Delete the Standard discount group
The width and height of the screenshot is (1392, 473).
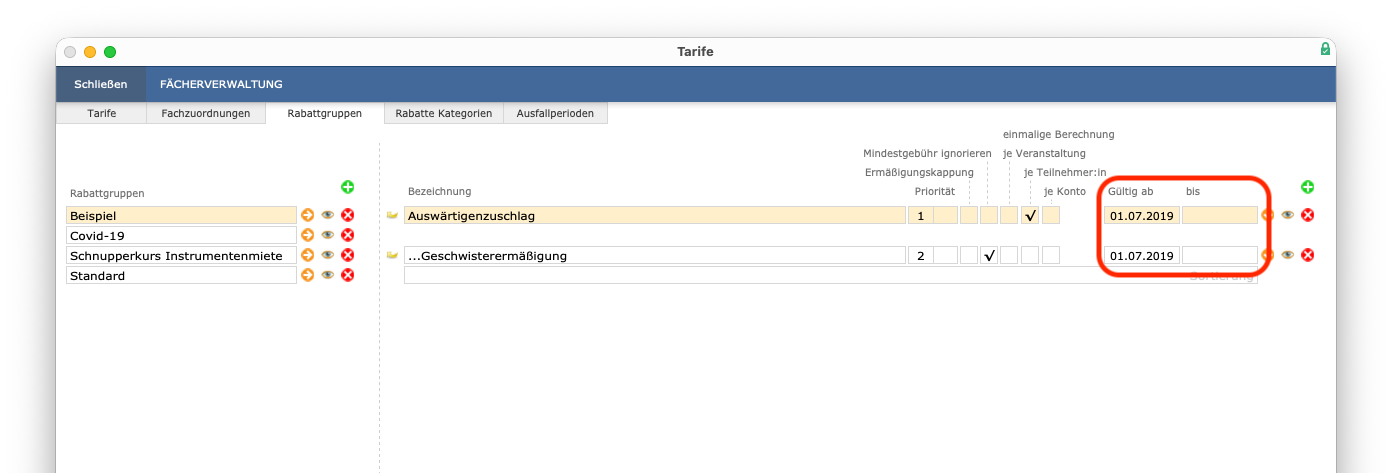pyautogui.click(x=348, y=275)
